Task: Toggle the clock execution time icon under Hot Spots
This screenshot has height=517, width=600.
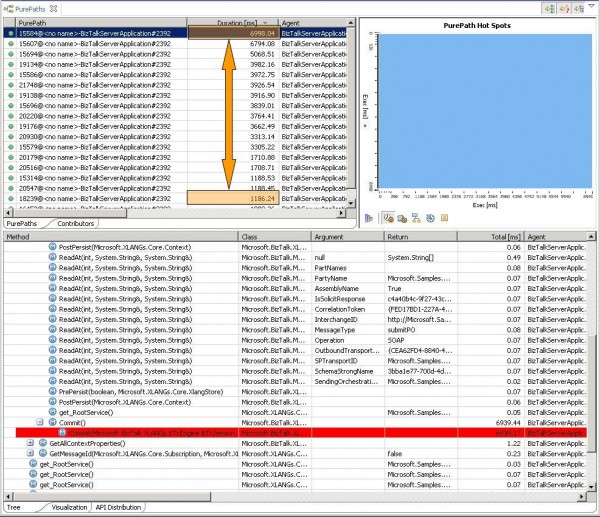Action: tap(388, 218)
